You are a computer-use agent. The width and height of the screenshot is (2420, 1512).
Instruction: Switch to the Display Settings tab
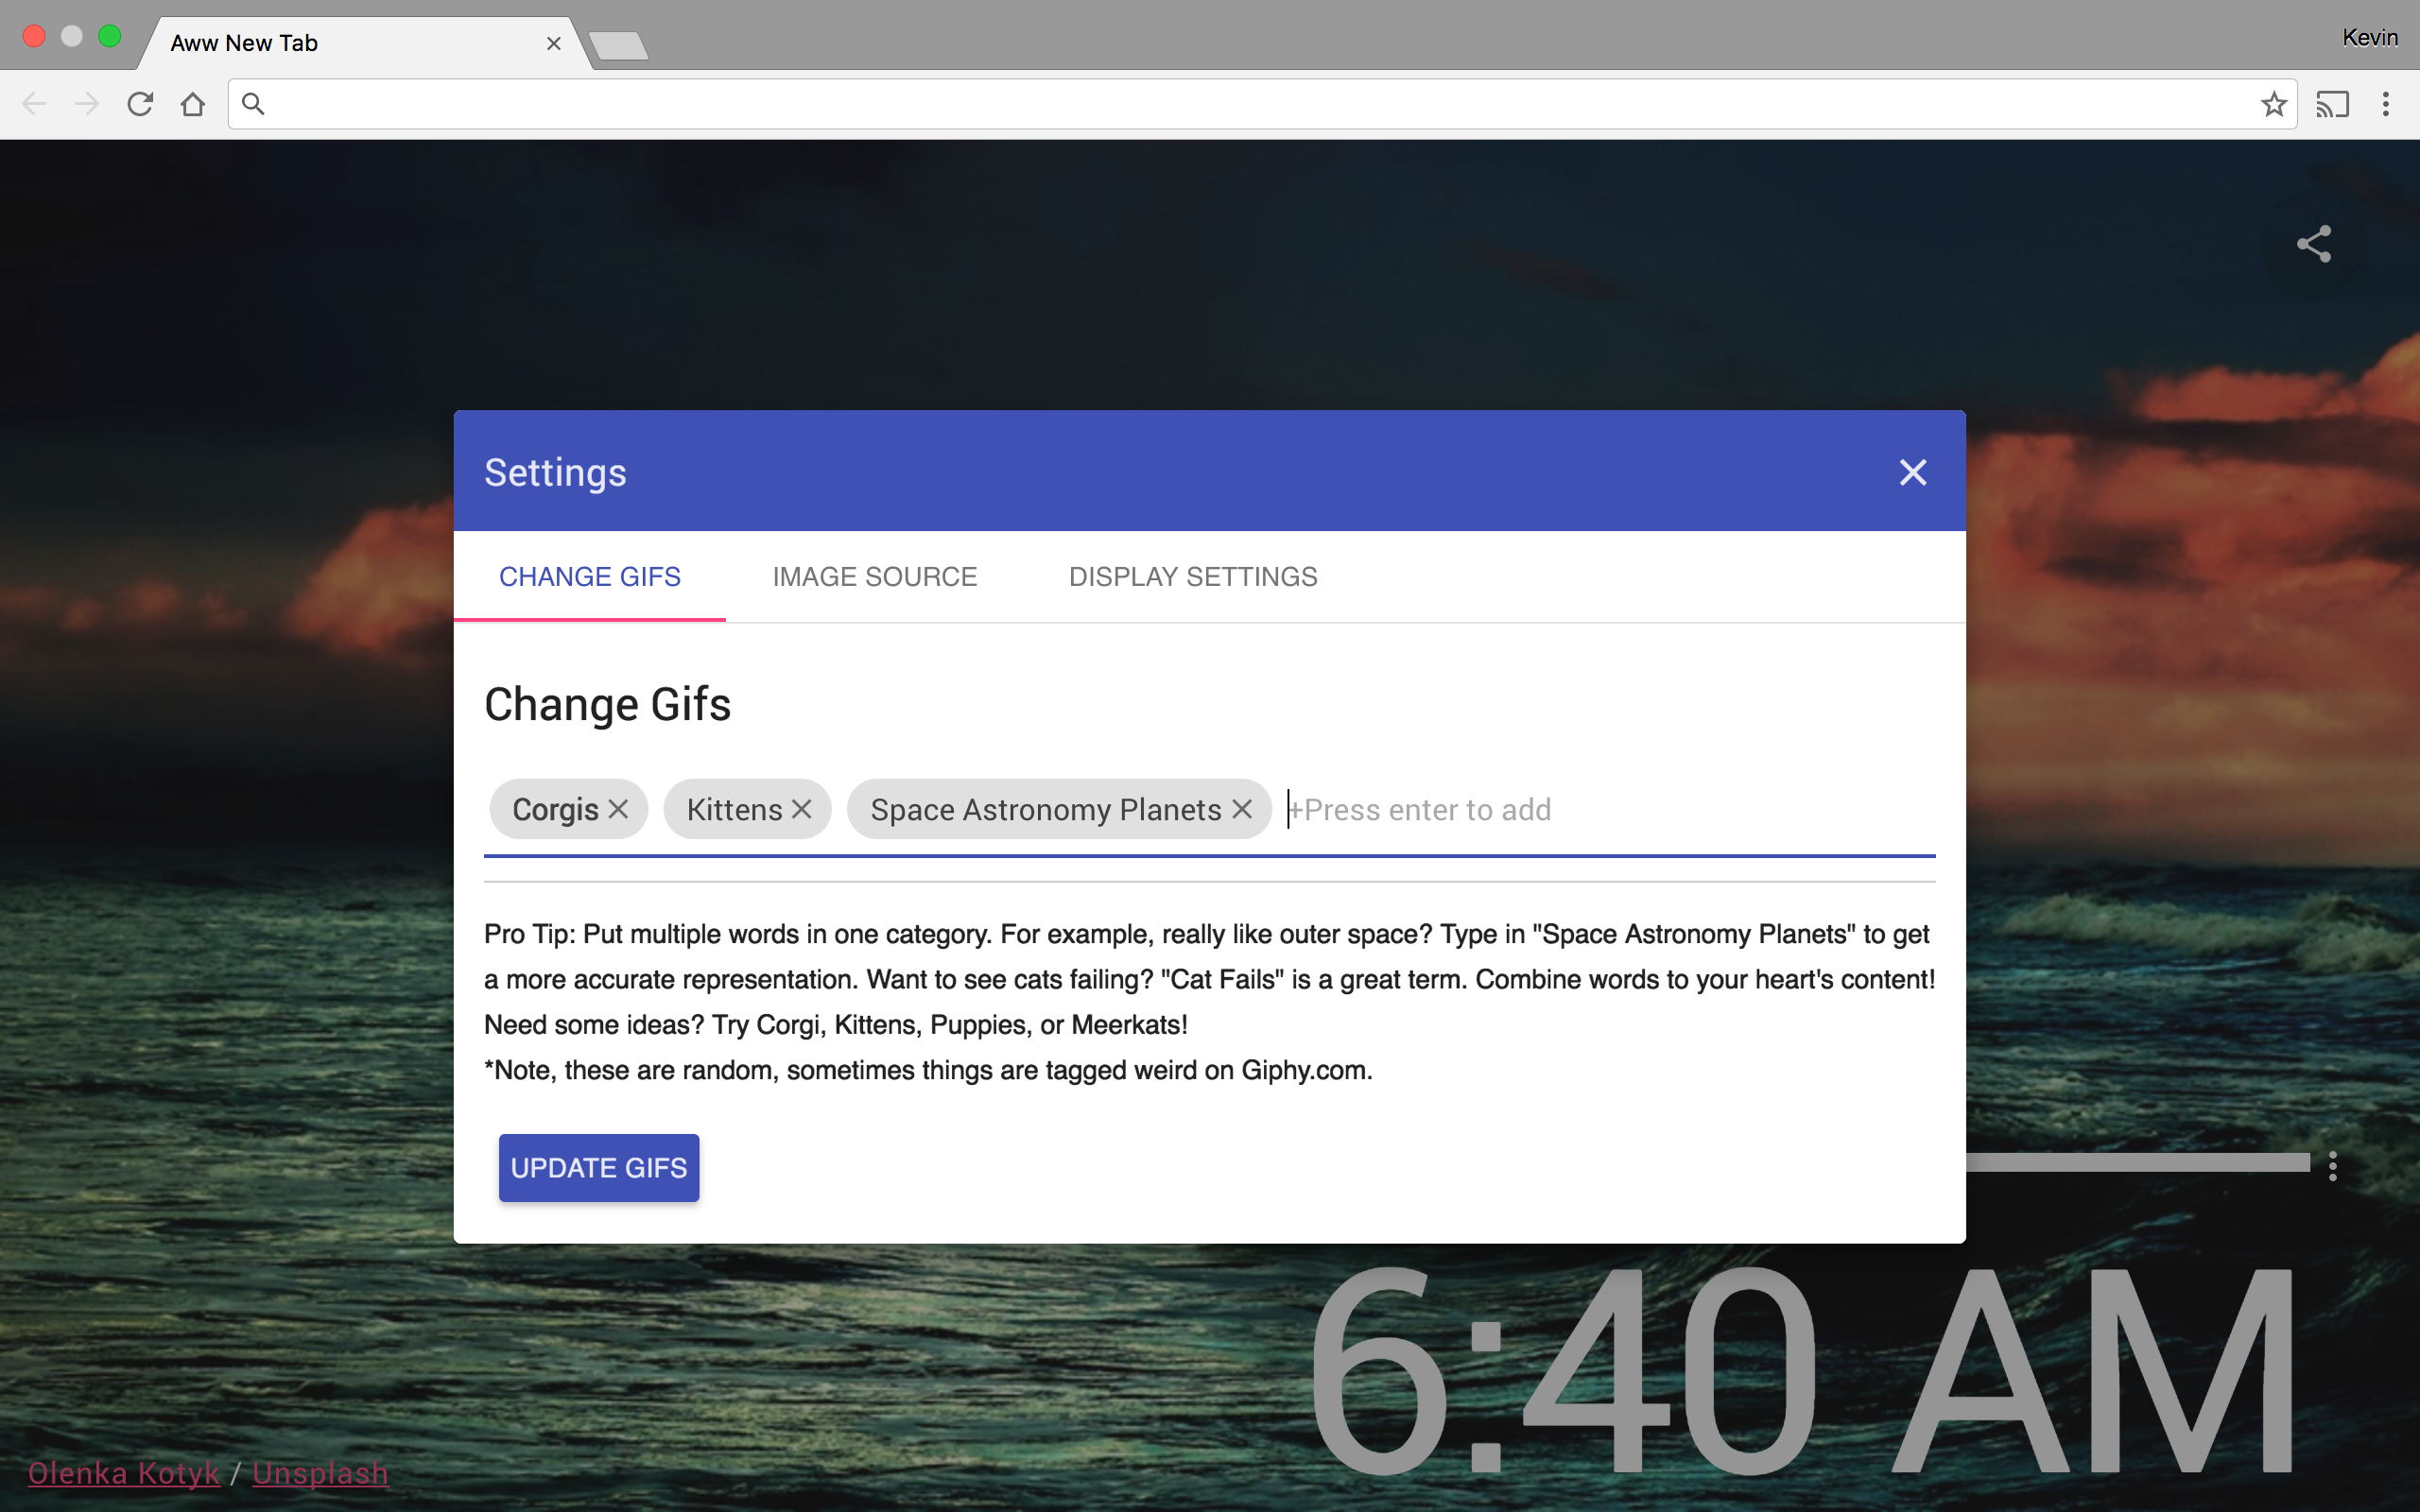click(1193, 577)
